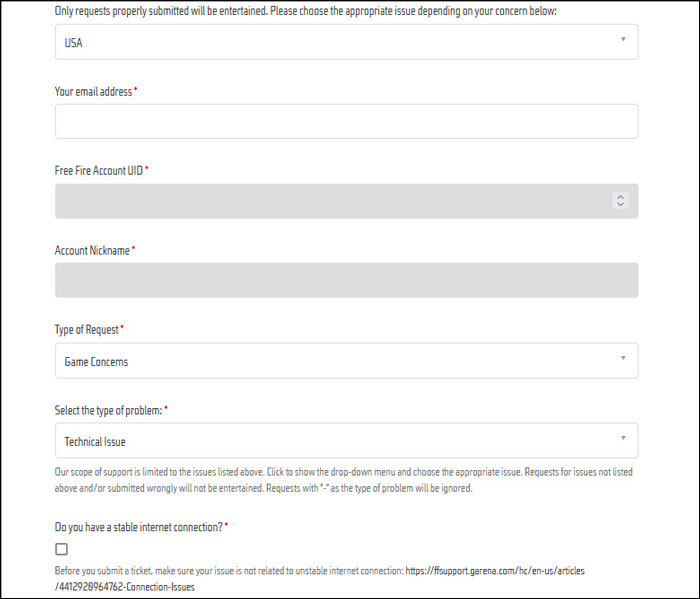This screenshot has width=700, height=599.
Task: Click the 'Your email address' label
Action: (x=93, y=92)
